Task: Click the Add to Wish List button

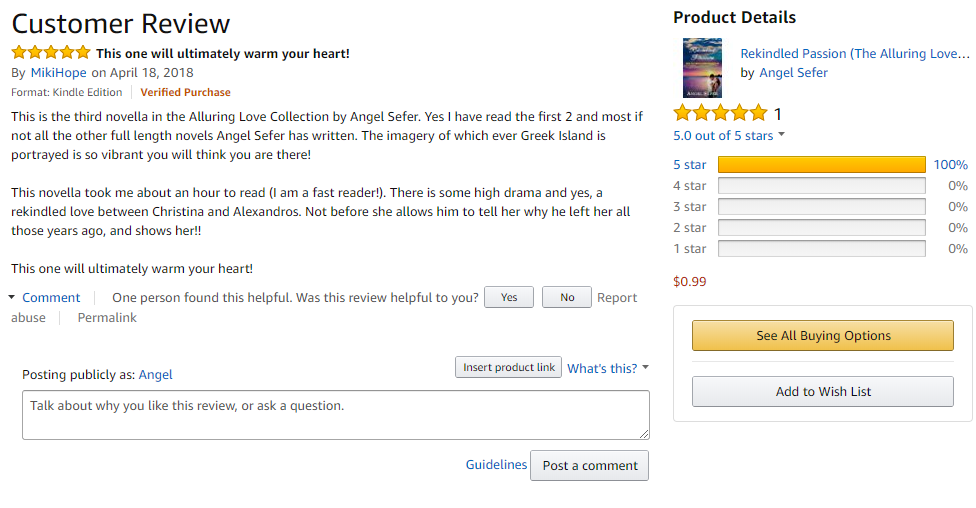Action: pyautogui.click(x=823, y=392)
